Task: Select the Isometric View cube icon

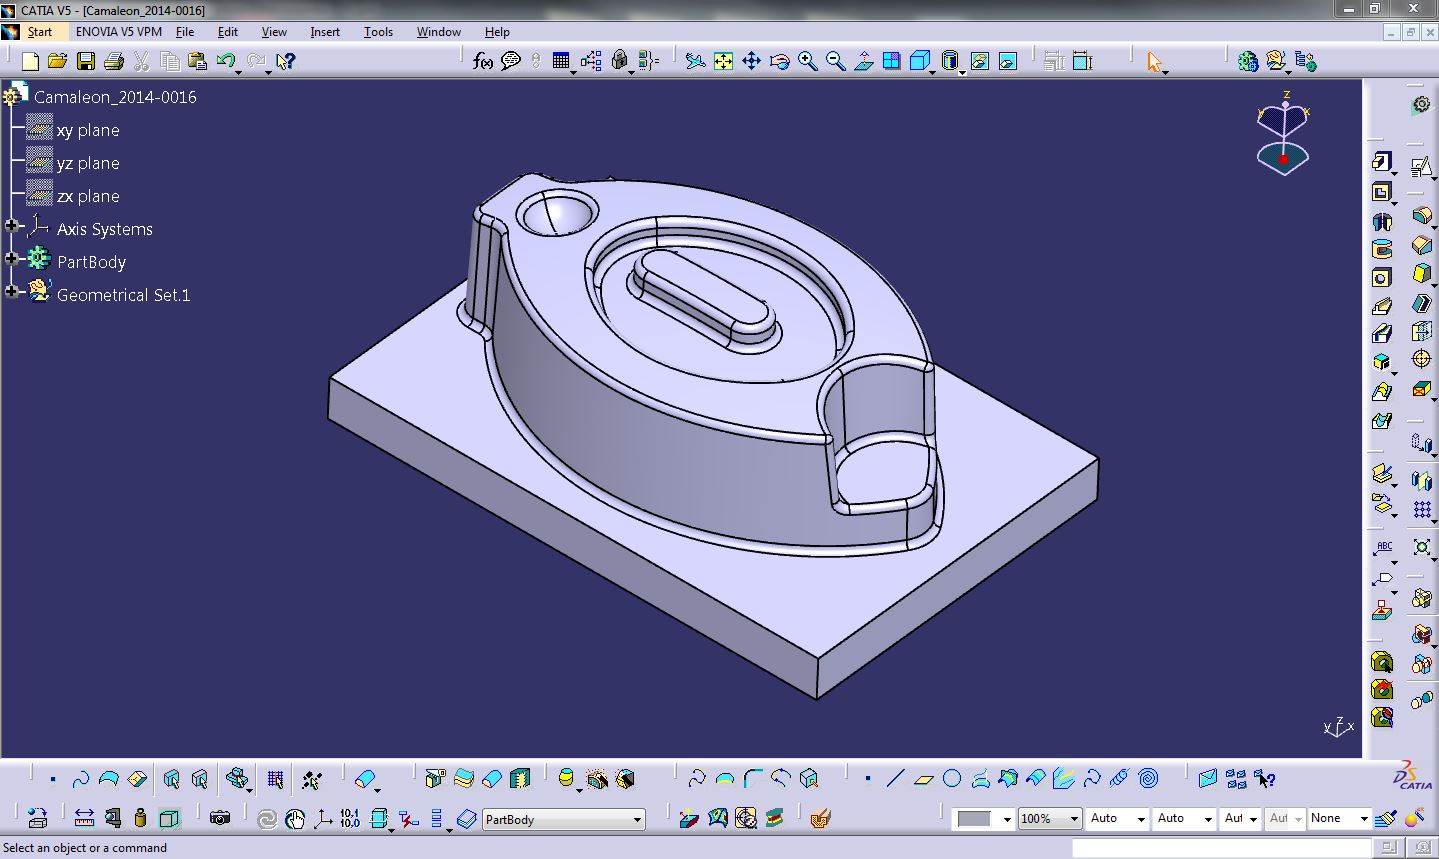Action: coord(919,61)
